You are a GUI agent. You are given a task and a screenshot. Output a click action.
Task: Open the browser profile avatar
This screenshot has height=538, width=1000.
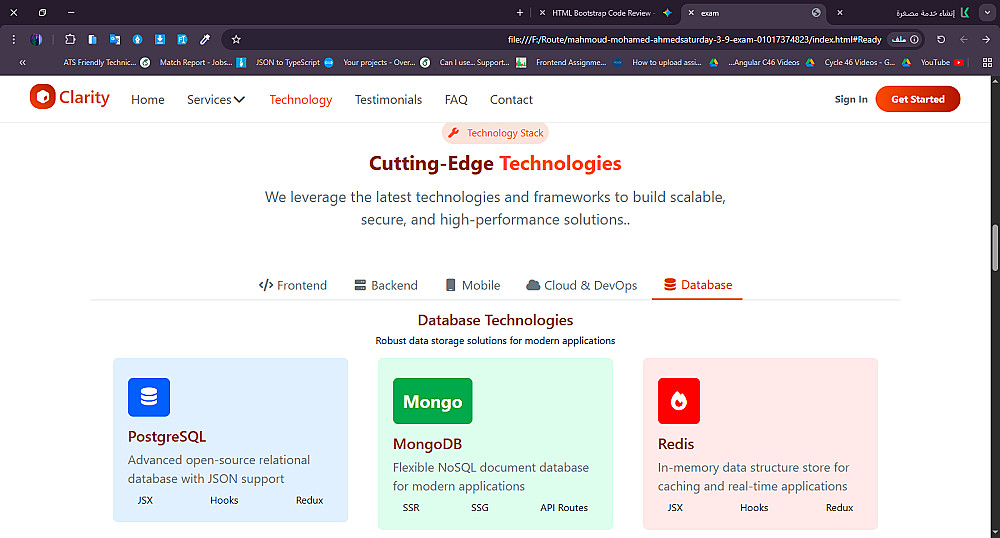click(36, 40)
